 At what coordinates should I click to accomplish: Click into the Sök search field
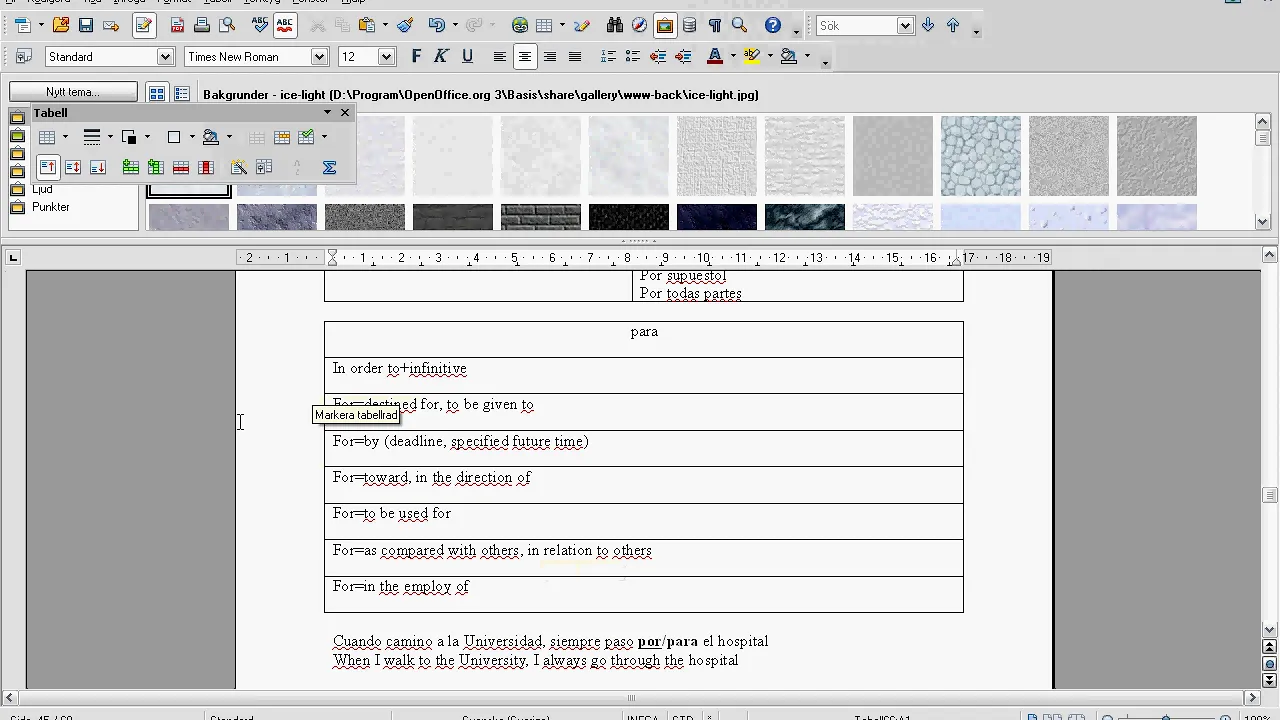pos(856,26)
